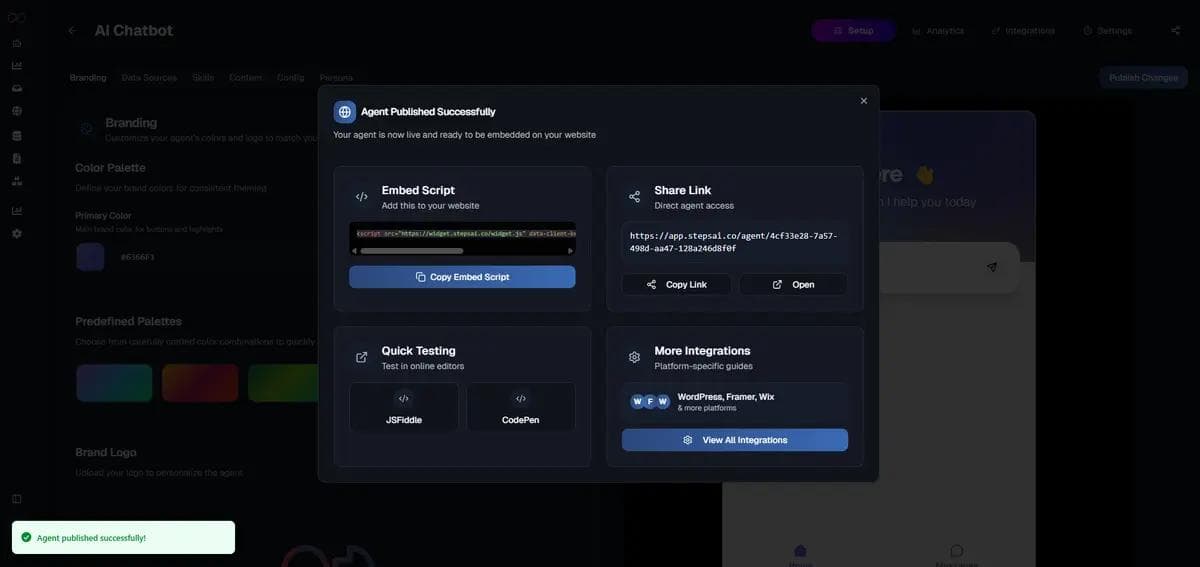Click the green check icon in the toast
The height and width of the screenshot is (567, 1200).
pyautogui.click(x=26, y=538)
